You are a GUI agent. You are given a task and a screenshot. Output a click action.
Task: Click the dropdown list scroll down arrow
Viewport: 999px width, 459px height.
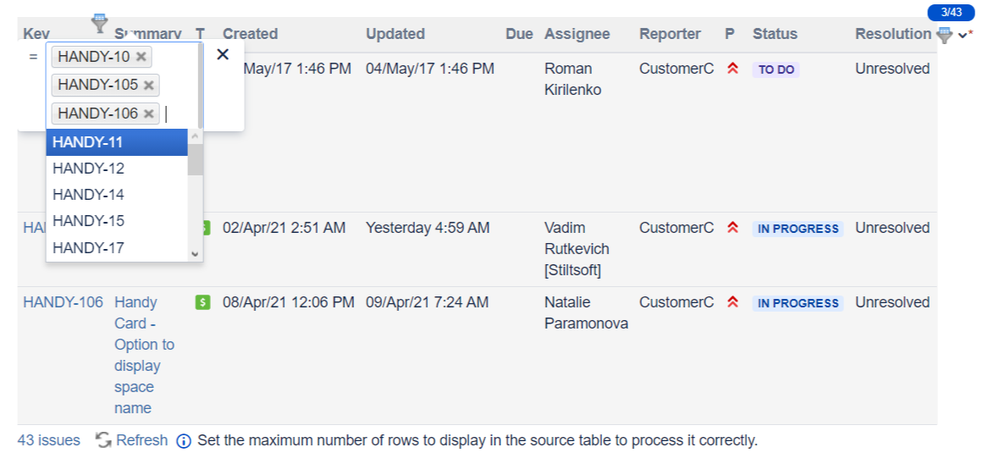point(195,254)
